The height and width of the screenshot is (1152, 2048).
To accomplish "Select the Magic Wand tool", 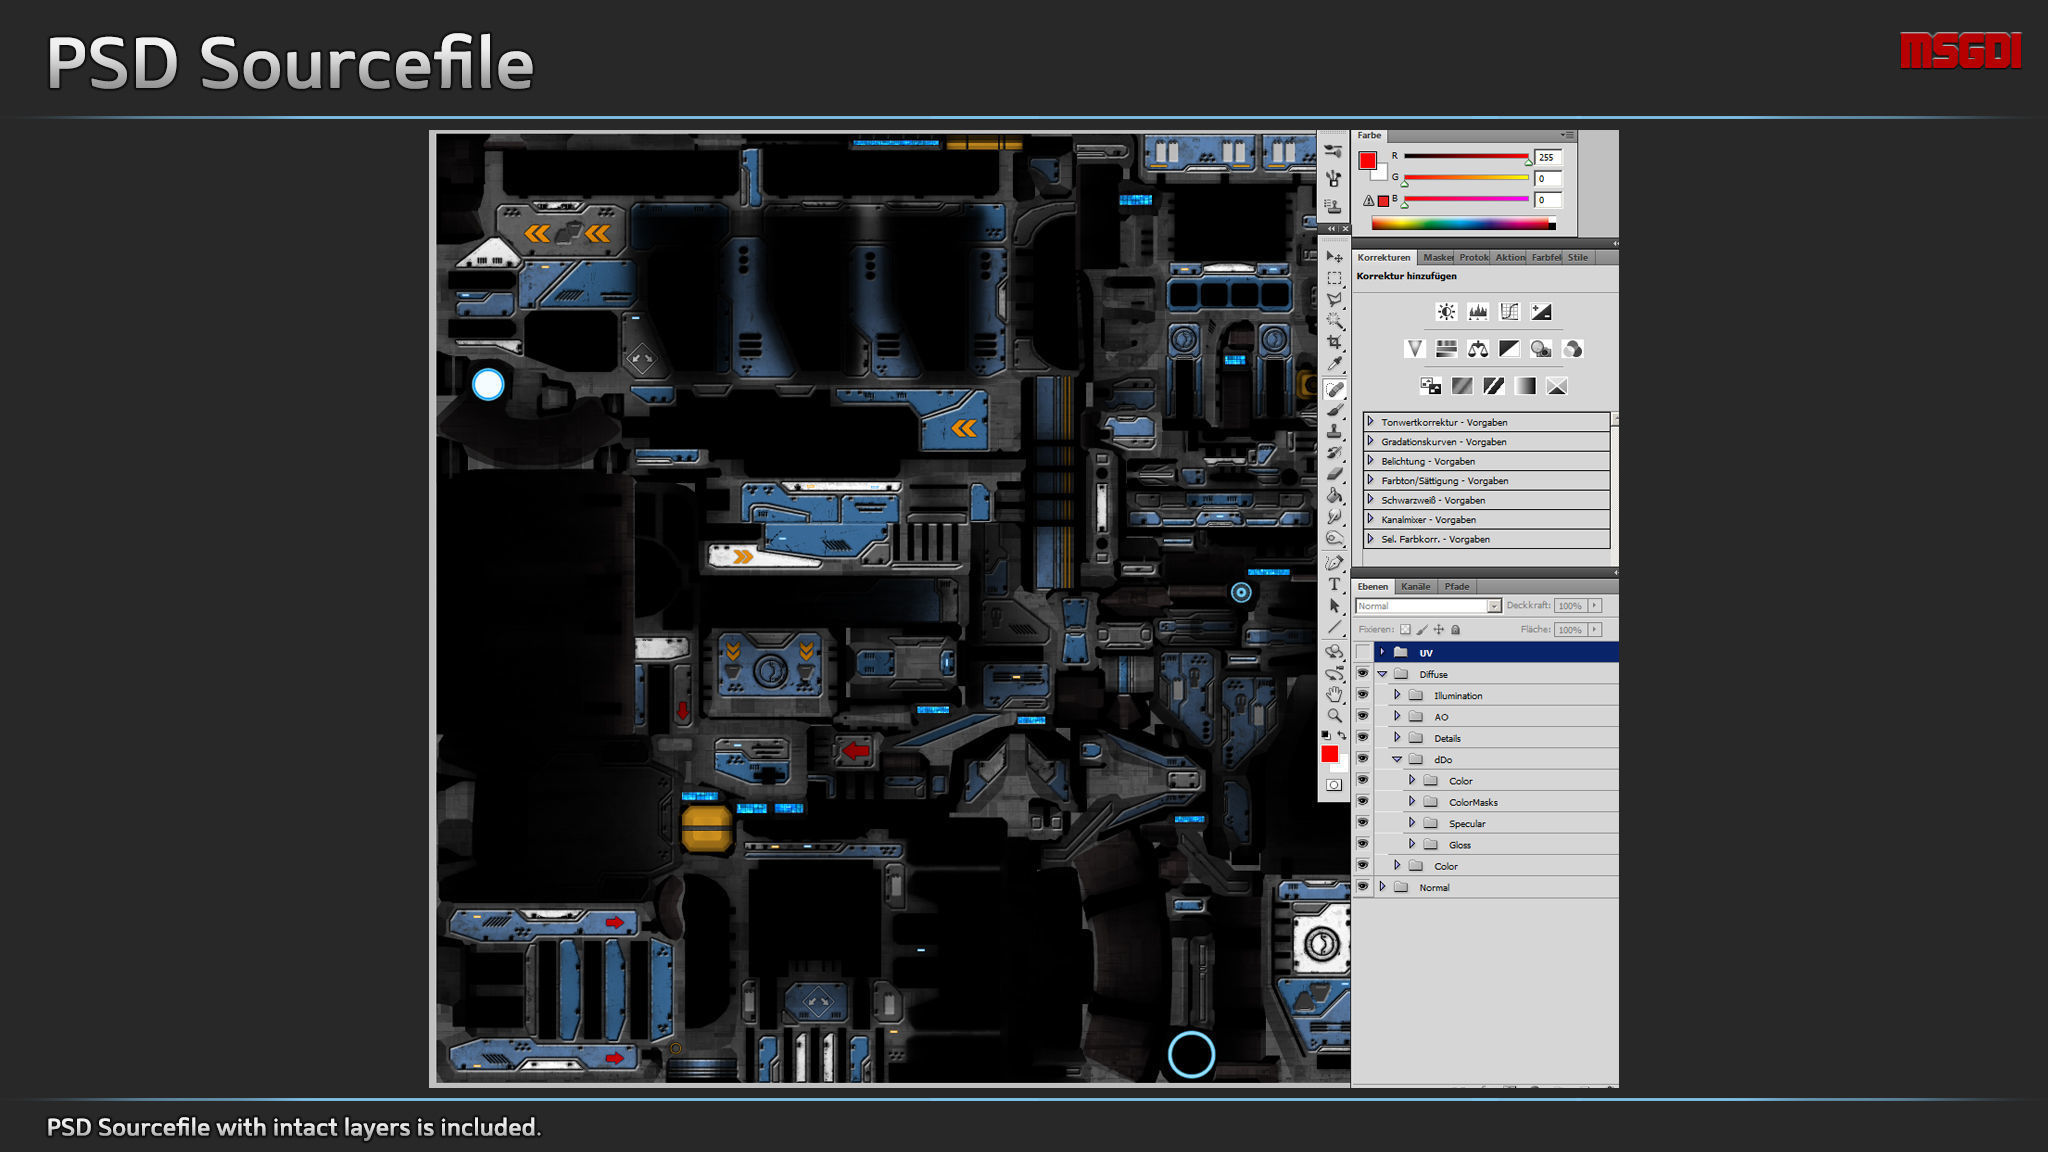I will 1334,321.
